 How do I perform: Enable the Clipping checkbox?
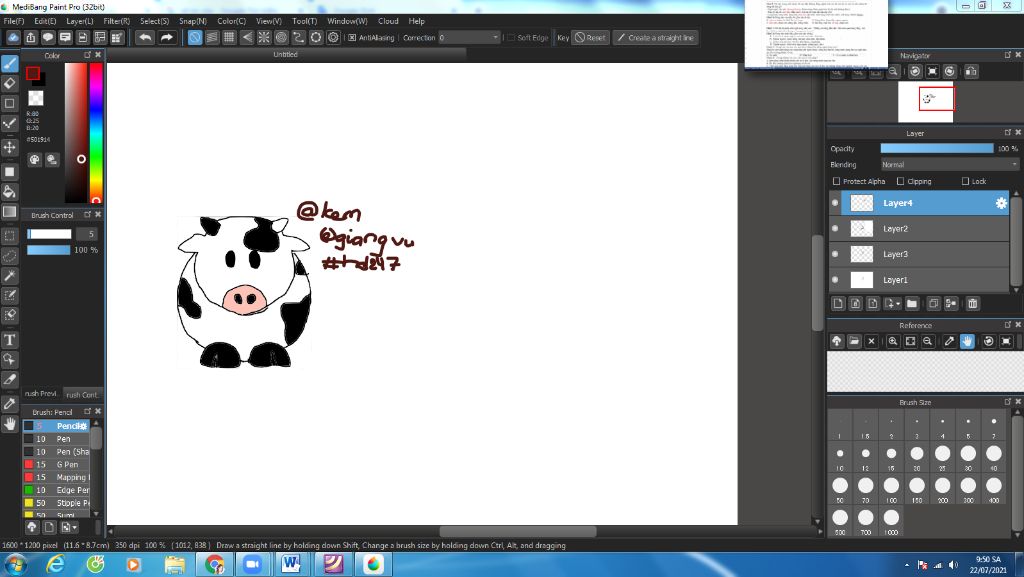point(901,181)
